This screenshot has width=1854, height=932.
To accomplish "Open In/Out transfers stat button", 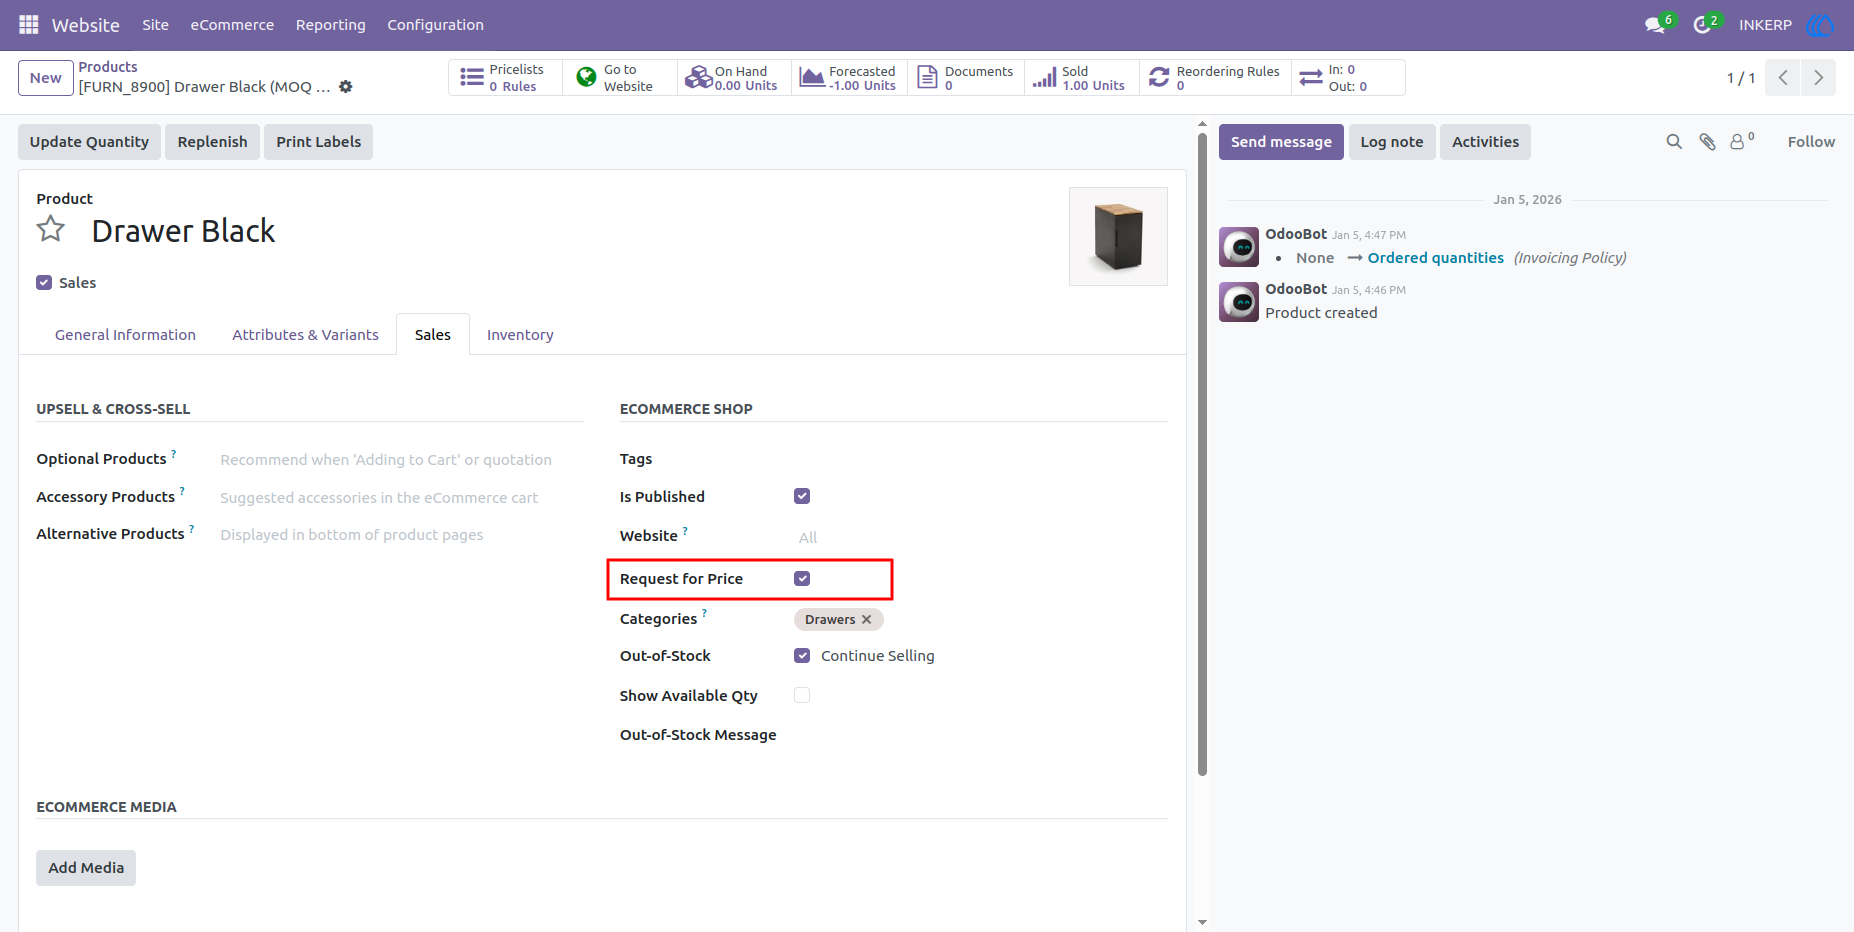I will tap(1348, 78).
